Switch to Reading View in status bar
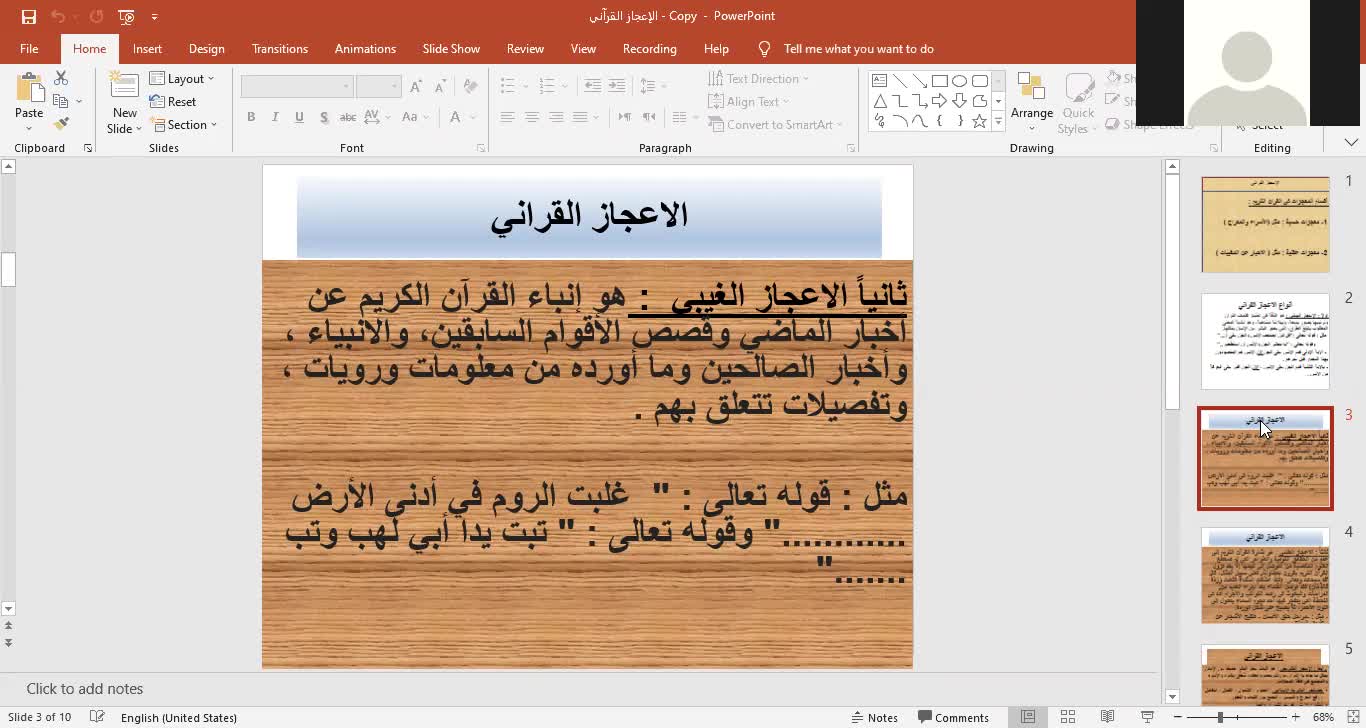The height and width of the screenshot is (728, 1366). 1107,717
